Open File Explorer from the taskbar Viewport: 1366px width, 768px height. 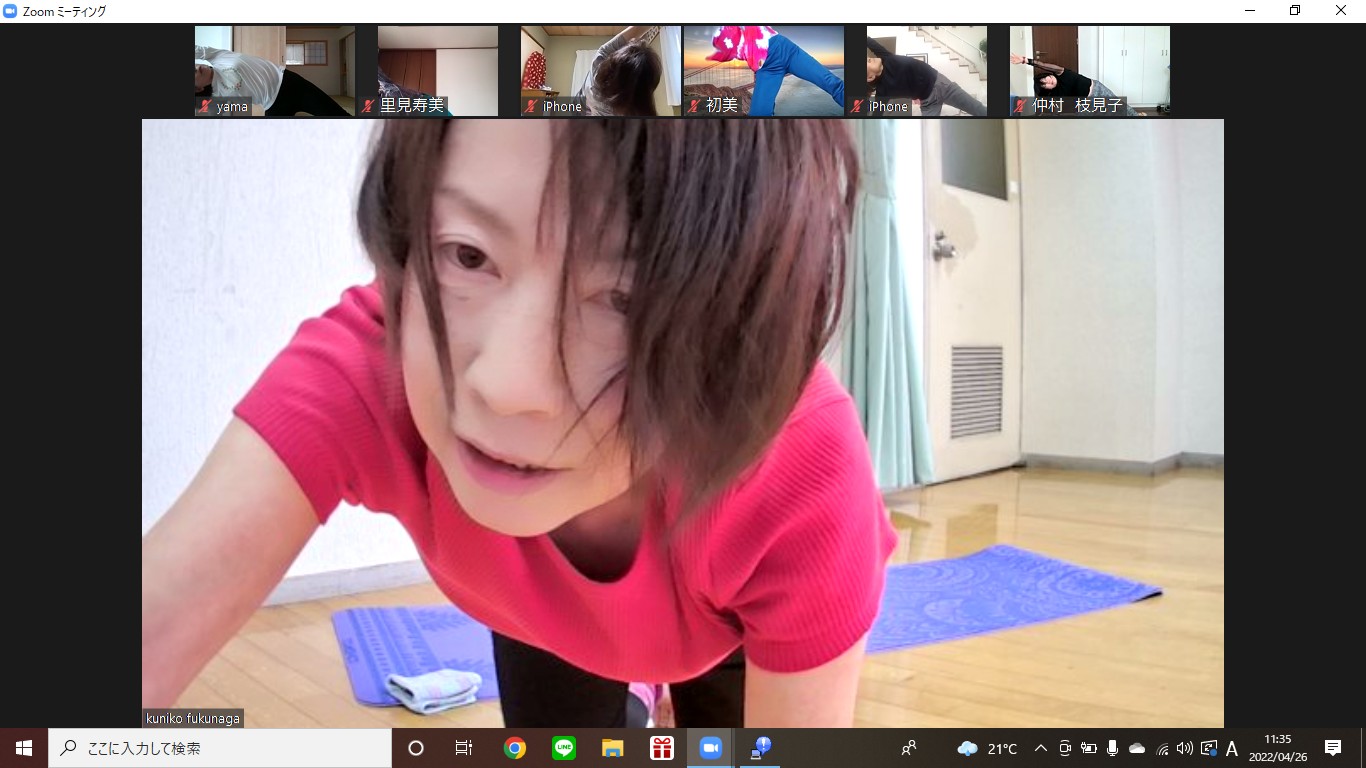613,748
